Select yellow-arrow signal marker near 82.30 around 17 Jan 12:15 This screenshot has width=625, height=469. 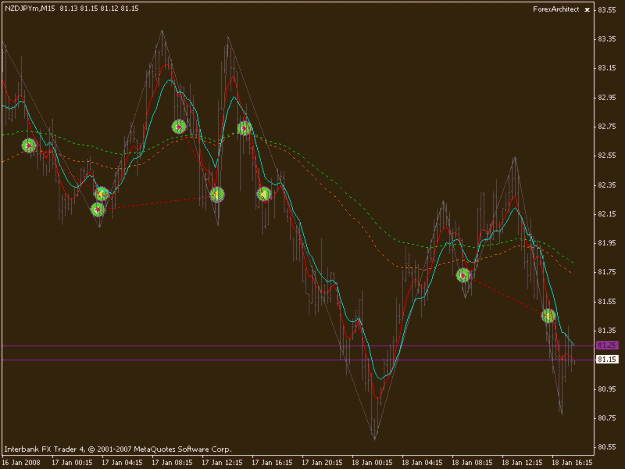pos(217,195)
